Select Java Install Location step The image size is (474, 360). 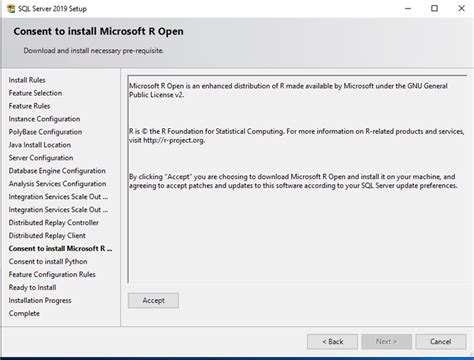click(x=40, y=145)
